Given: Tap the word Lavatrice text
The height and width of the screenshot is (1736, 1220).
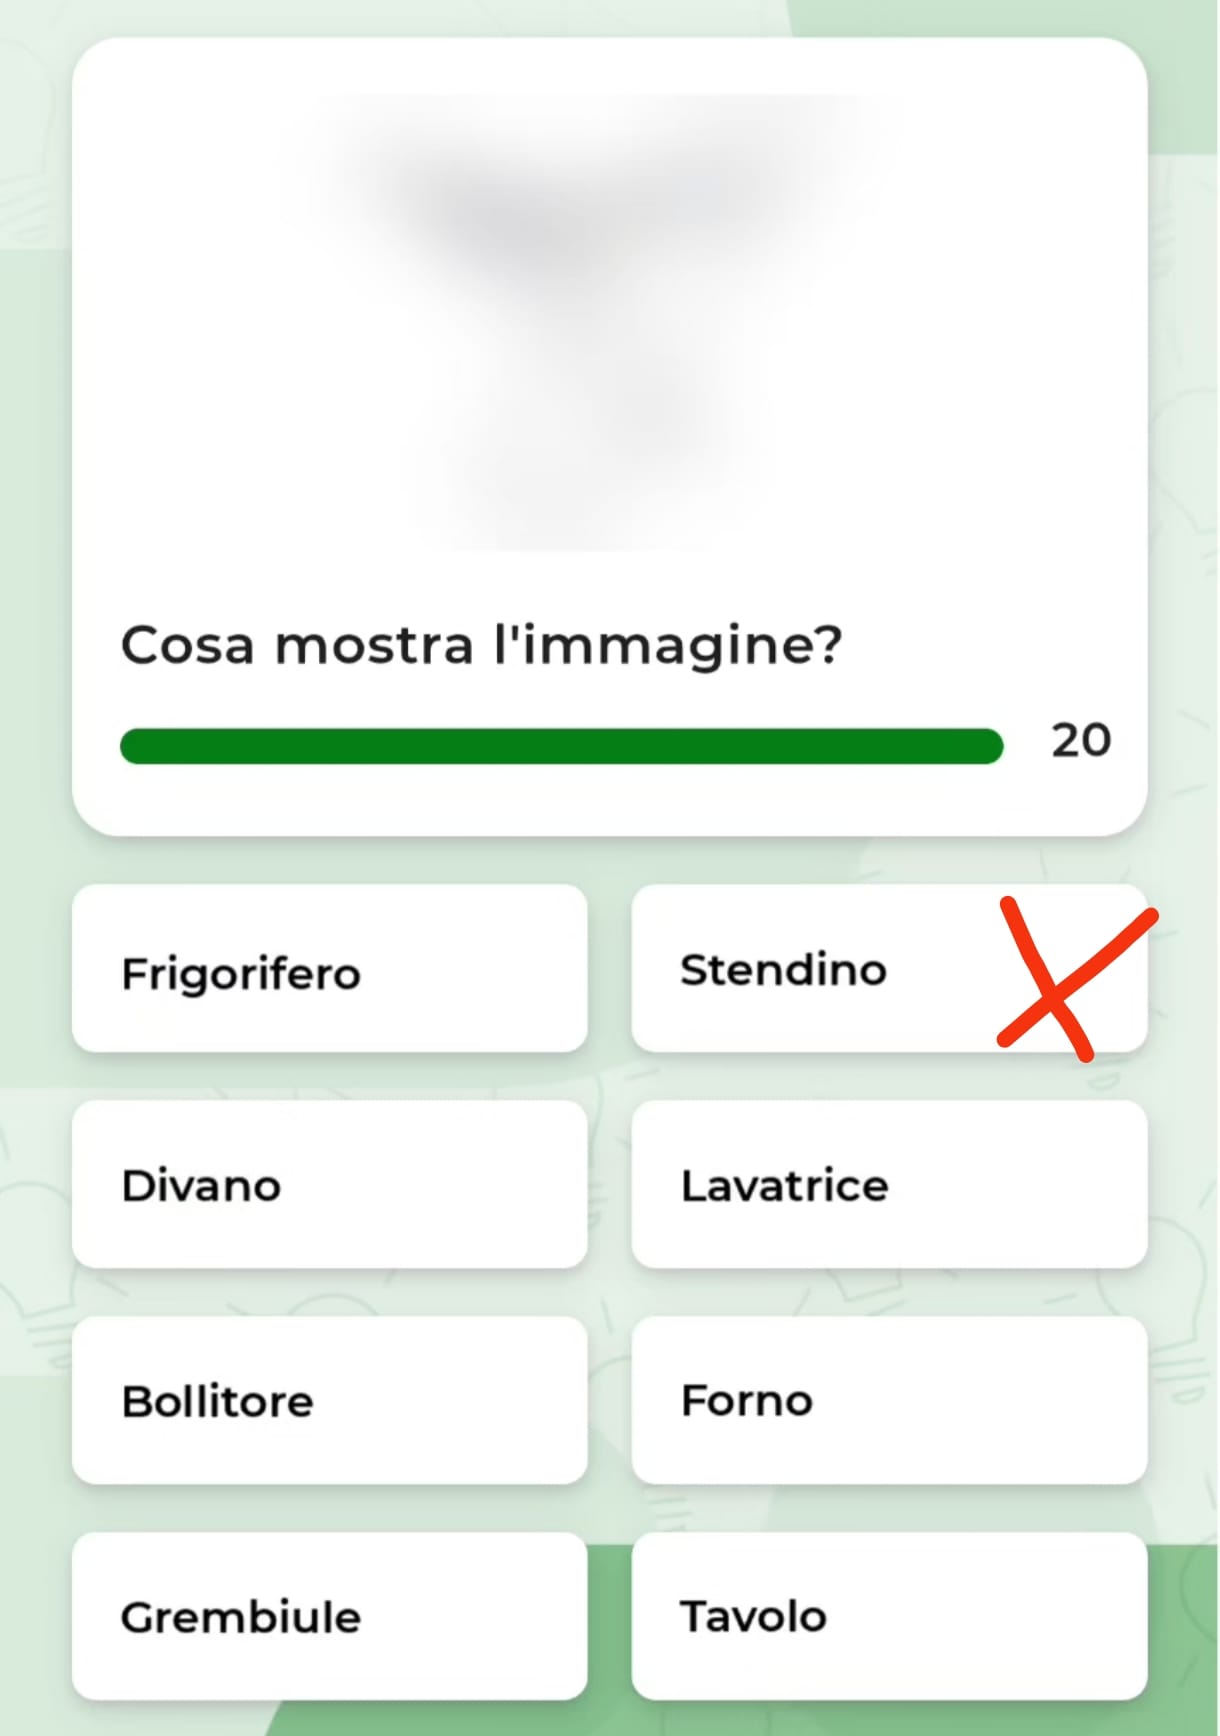Looking at the screenshot, I should point(784,1186).
